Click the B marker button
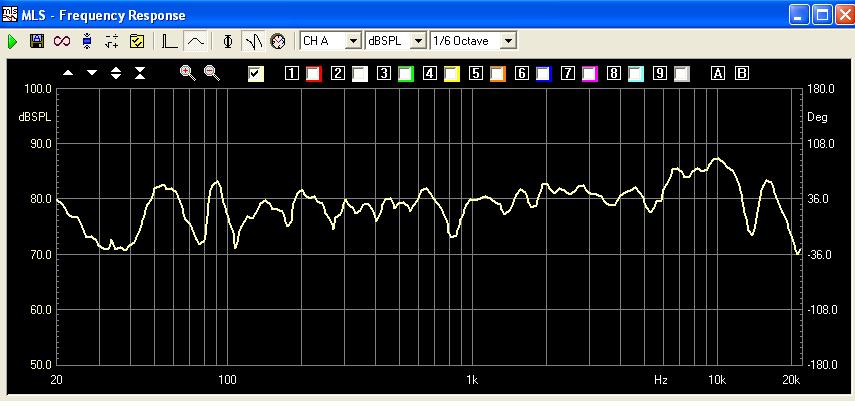This screenshot has height=406, width=855. tap(741, 73)
